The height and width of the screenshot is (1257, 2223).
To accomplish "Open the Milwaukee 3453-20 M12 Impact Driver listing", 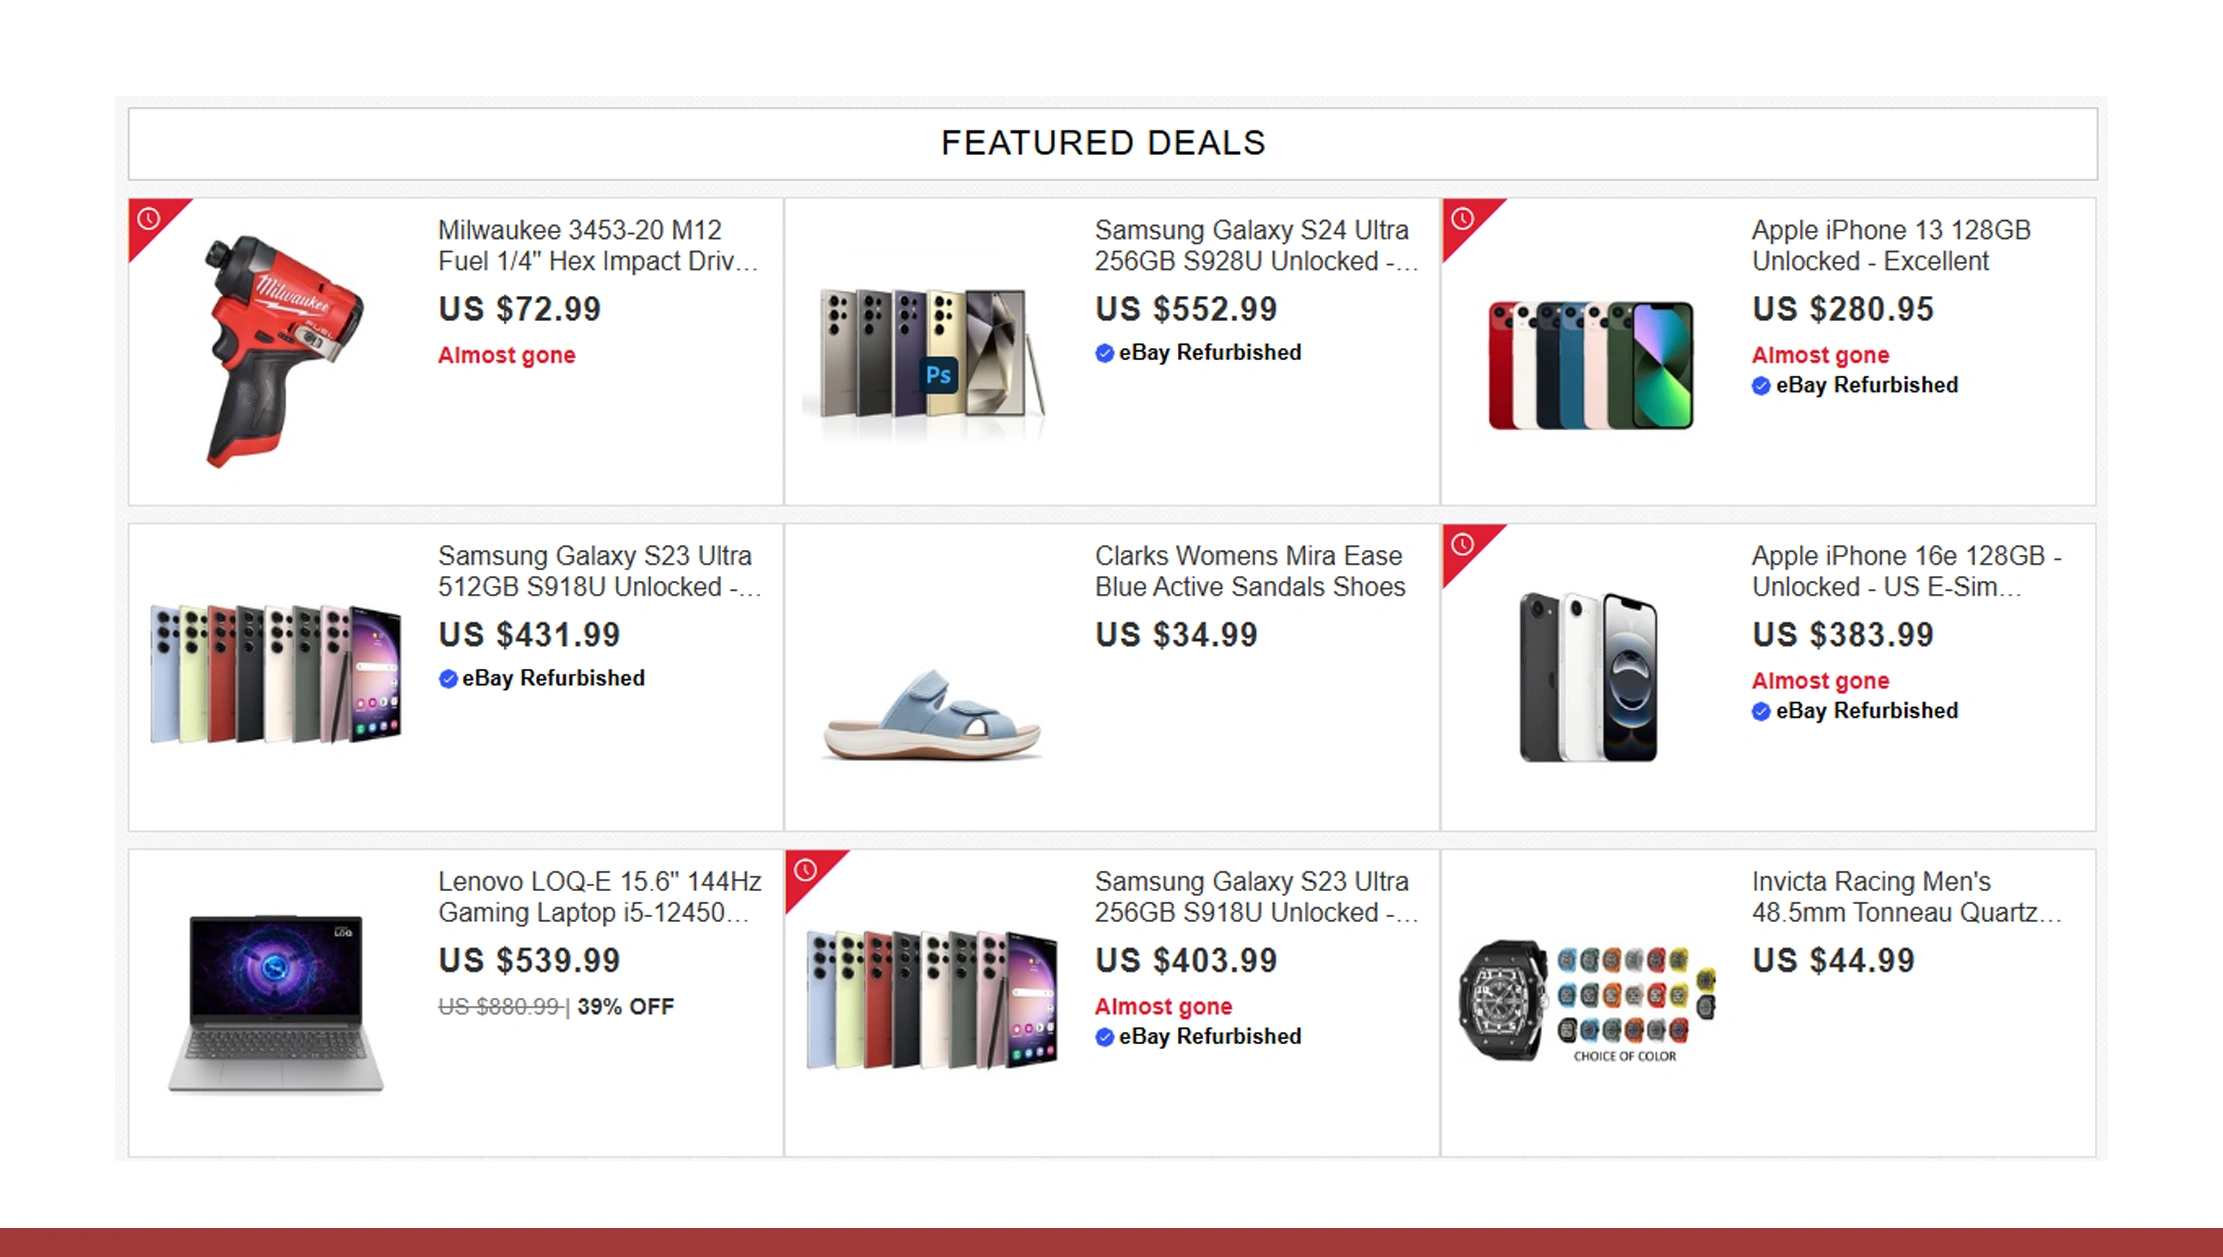I will [x=598, y=246].
